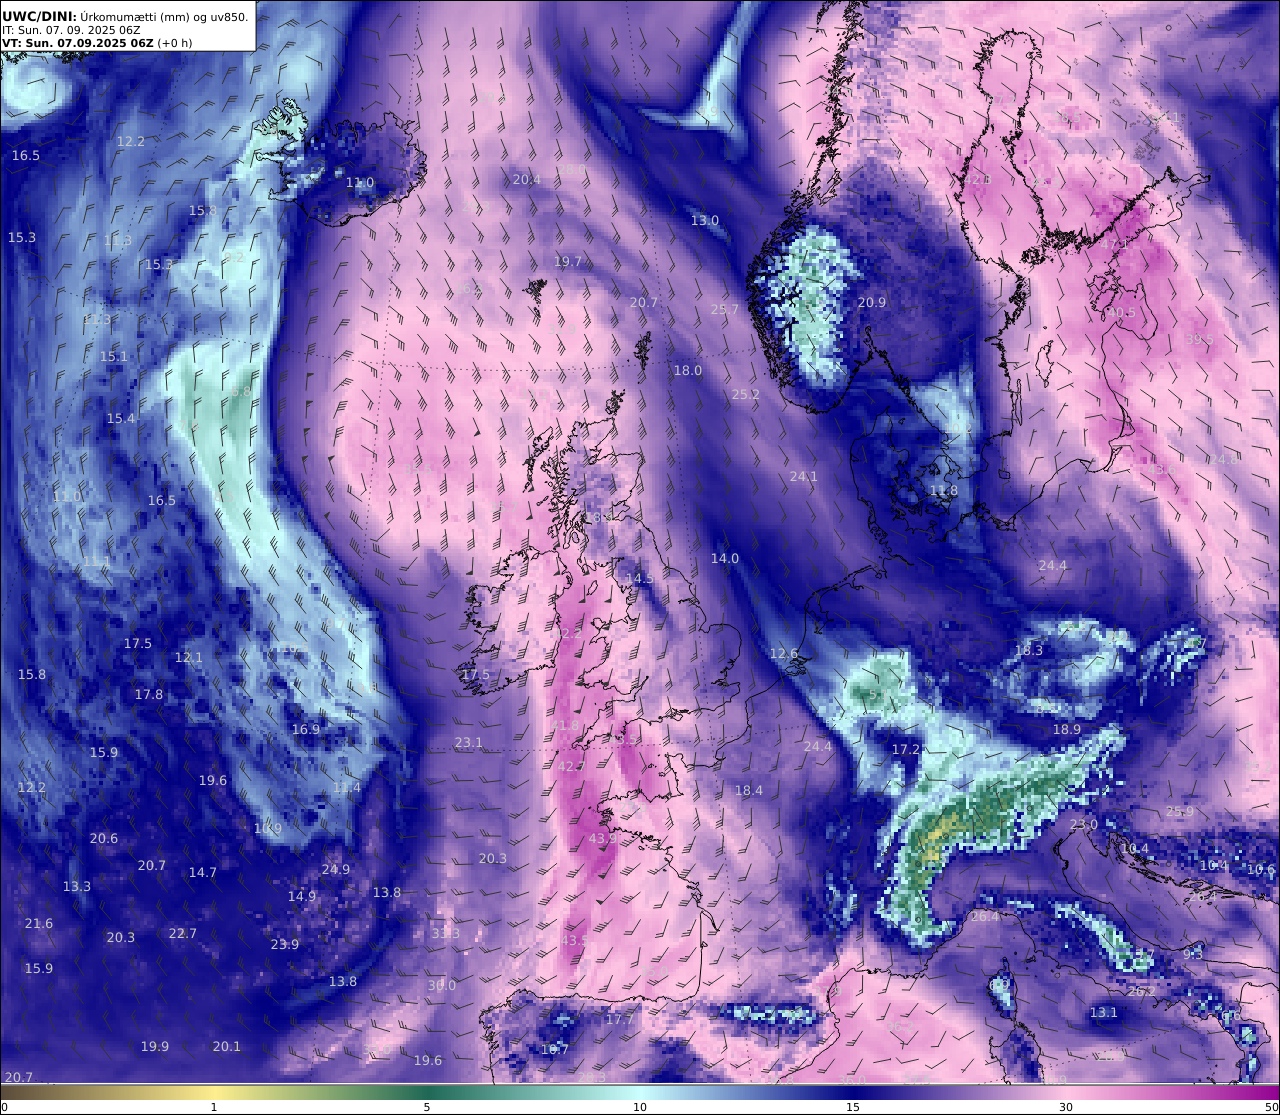Click the 13.0 value on the map
Screen dimensions: 1280x1115
coord(705,220)
